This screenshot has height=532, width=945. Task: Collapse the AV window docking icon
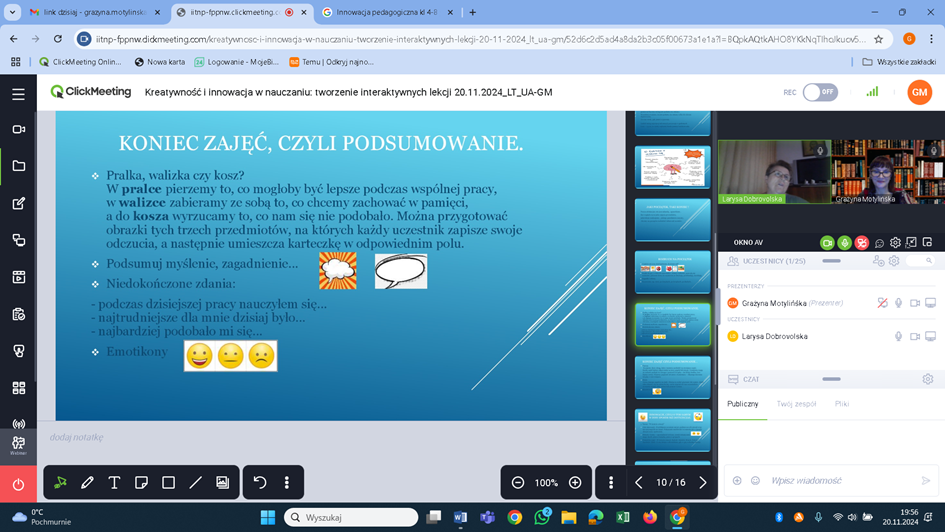pos(911,242)
